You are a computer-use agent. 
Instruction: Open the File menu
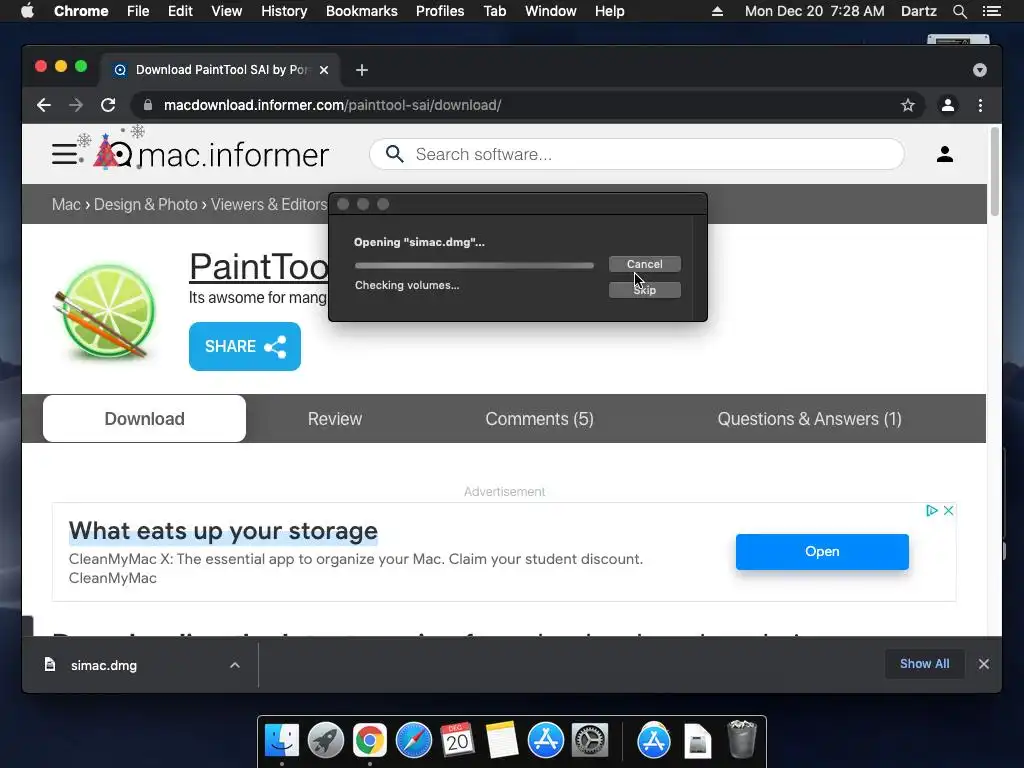point(138,11)
